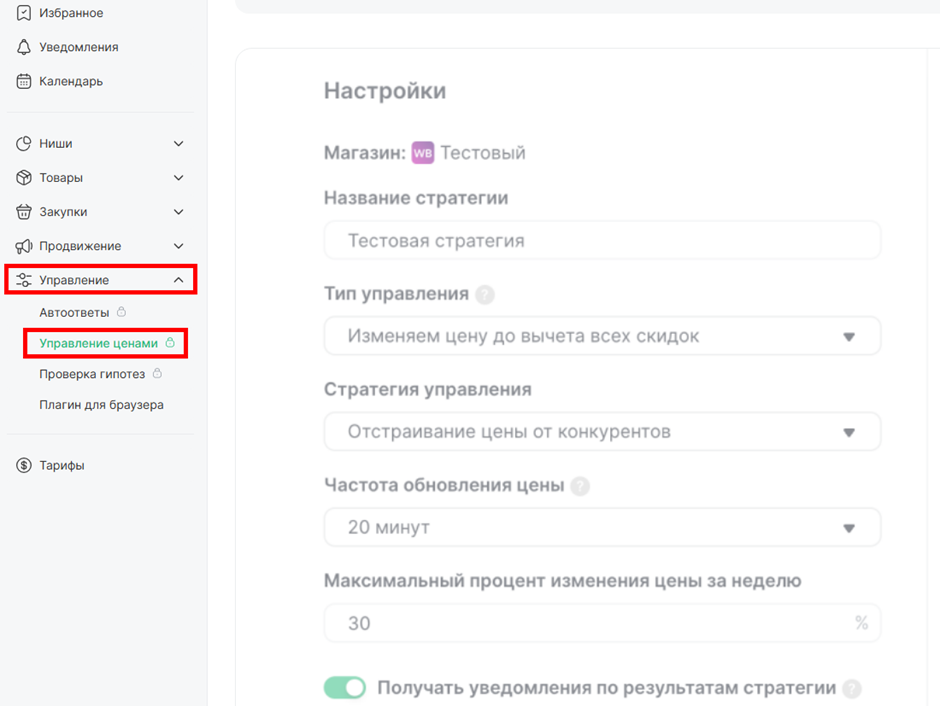This screenshot has width=940, height=706.
Task: Click the max weekly price change percent field
Action: click(x=602, y=623)
